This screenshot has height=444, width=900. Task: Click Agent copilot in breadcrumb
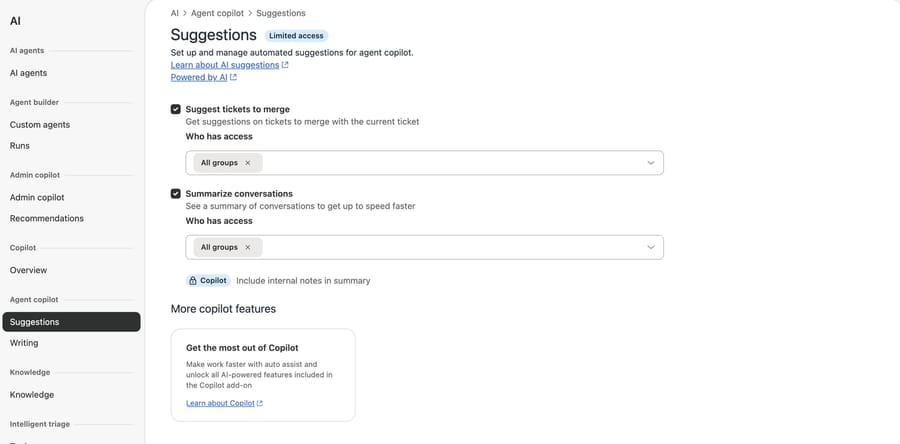pyautogui.click(x=218, y=13)
